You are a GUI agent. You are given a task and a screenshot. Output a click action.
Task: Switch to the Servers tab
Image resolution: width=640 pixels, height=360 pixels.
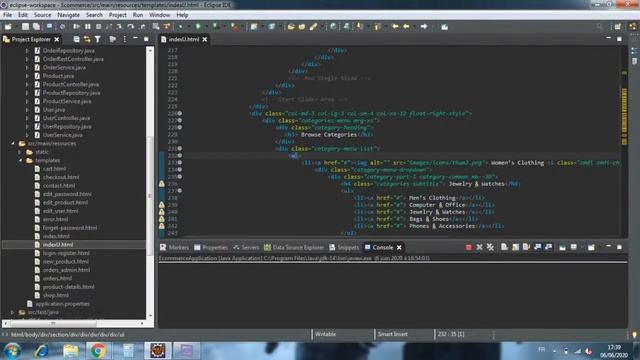246,247
